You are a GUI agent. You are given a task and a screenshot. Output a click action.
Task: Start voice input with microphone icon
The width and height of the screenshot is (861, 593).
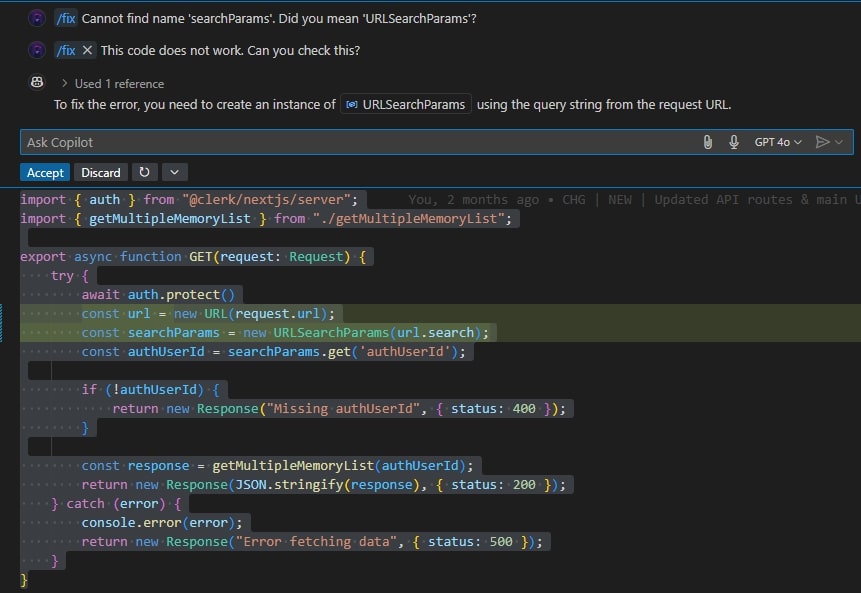coord(734,142)
